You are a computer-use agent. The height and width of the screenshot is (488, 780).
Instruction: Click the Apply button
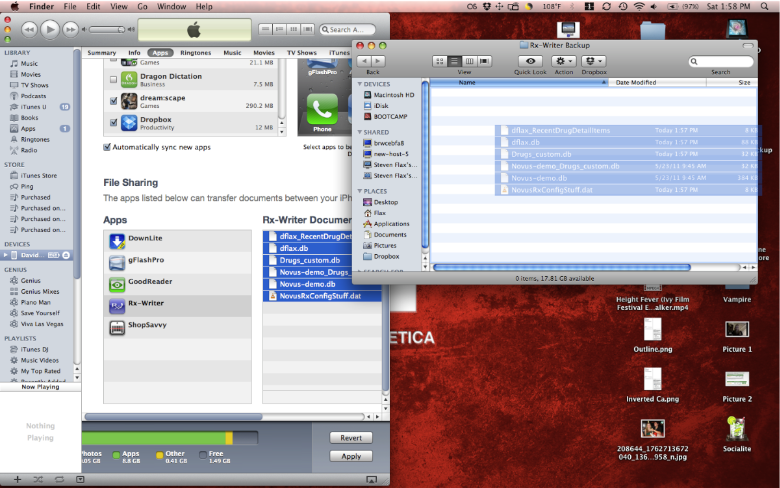[350, 456]
